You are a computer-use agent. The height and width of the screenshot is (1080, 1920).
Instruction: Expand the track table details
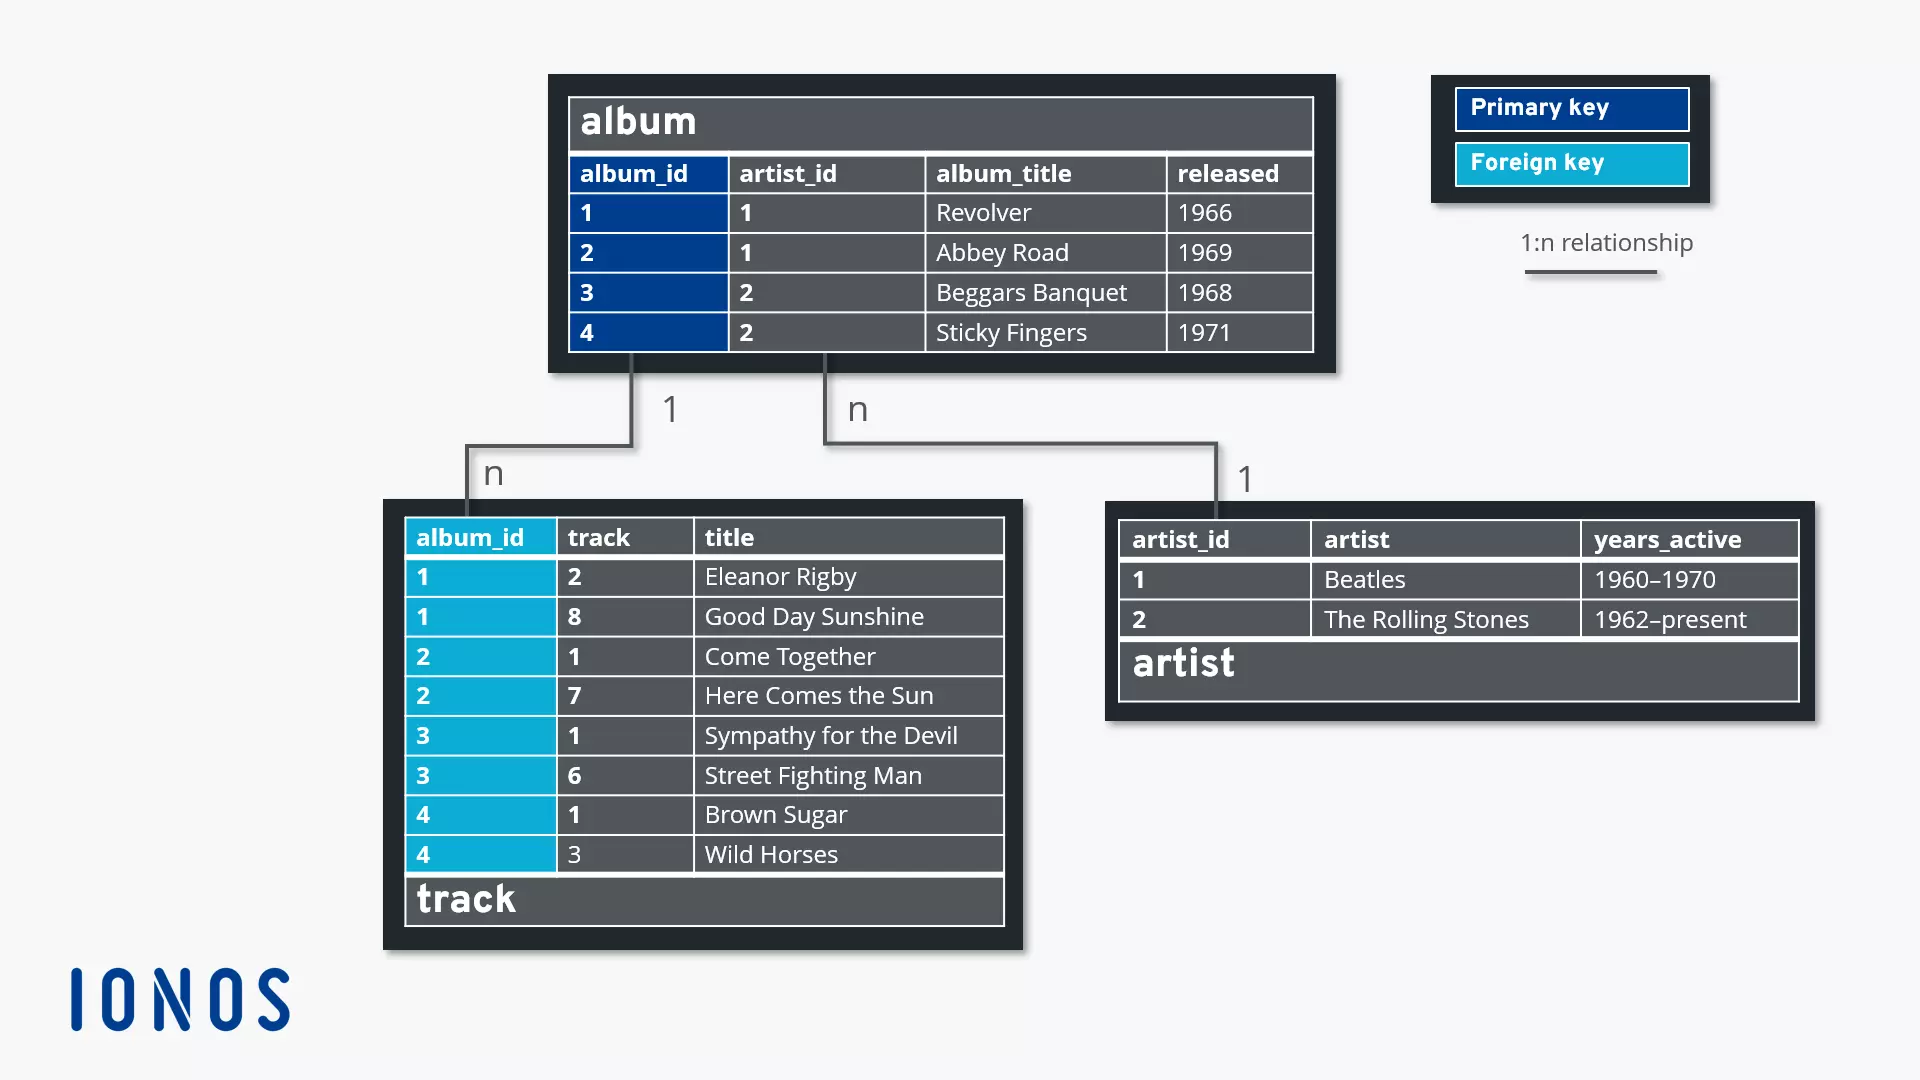465,898
